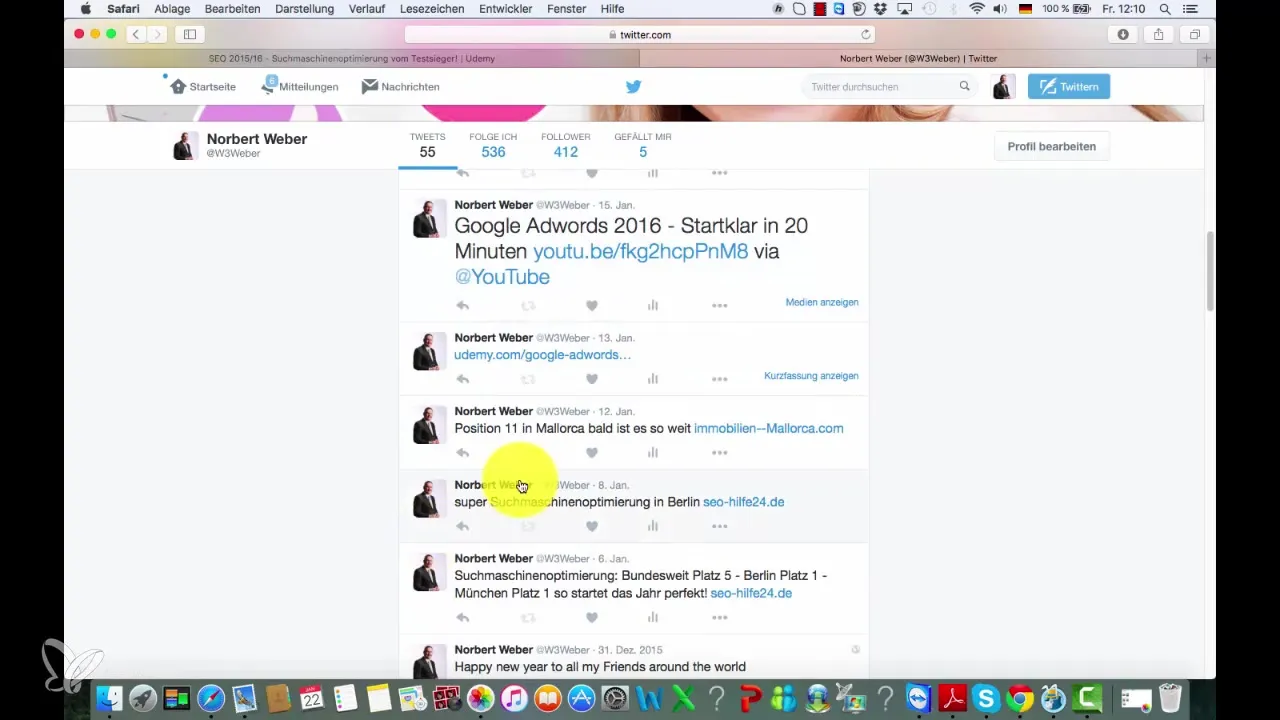
Task: Open youtu.be/fkg2hcpPnM8 link
Action: (x=640, y=252)
